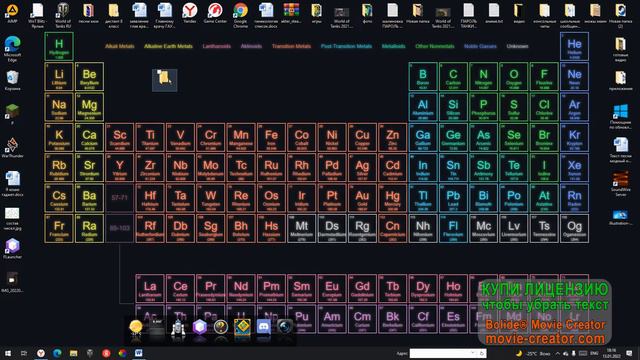Click the question mark icon in the dock
The width and height of the screenshot is (640, 360).
coord(221,327)
